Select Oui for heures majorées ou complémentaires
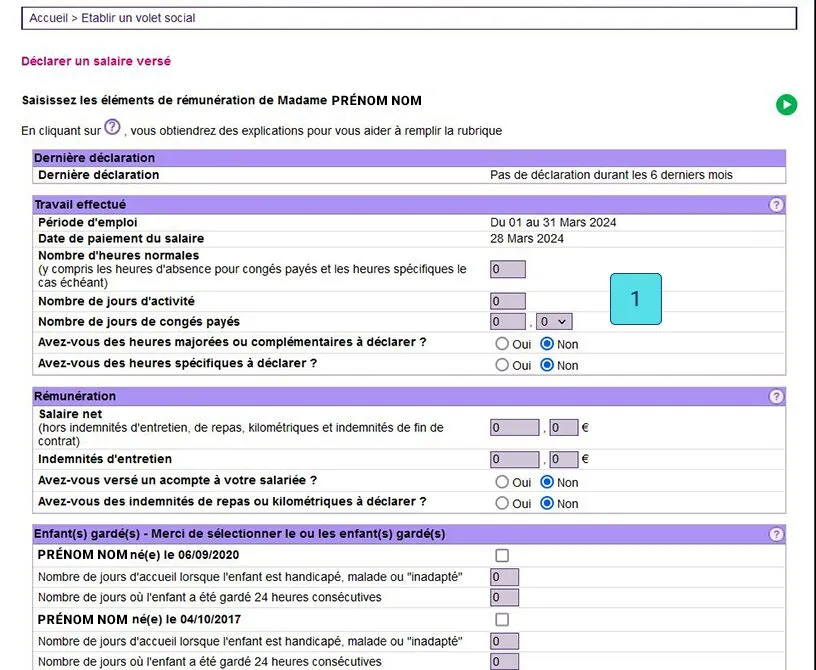816x670 pixels. (x=502, y=344)
